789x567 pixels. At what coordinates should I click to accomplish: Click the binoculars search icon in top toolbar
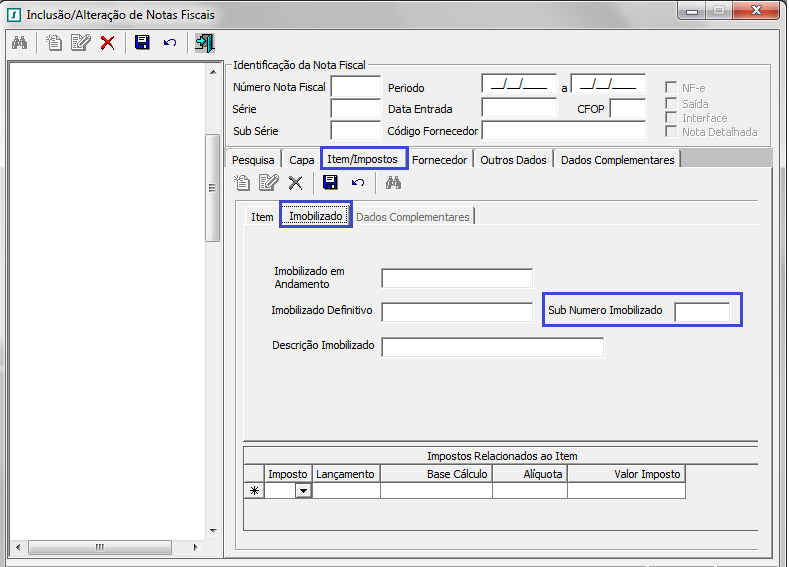coord(19,43)
